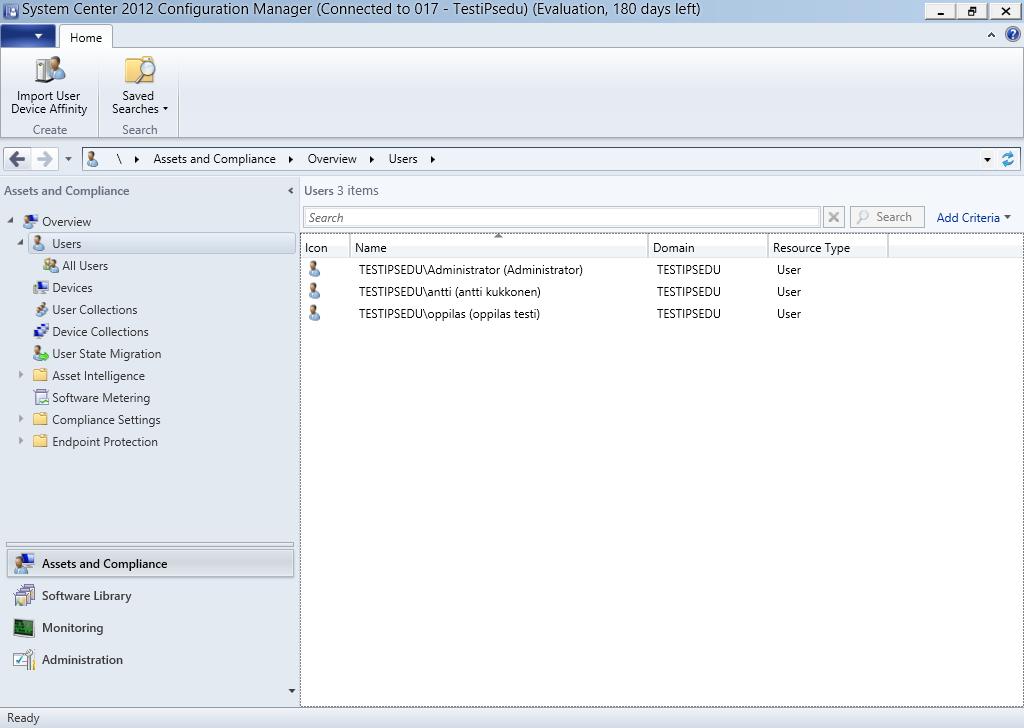Click into the Search input field

562,217
